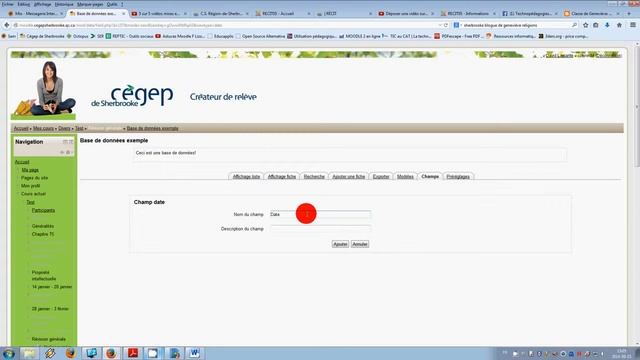The image size is (640, 360).
Task: Open the Firefox Outils menu
Action: (x=112, y=4)
